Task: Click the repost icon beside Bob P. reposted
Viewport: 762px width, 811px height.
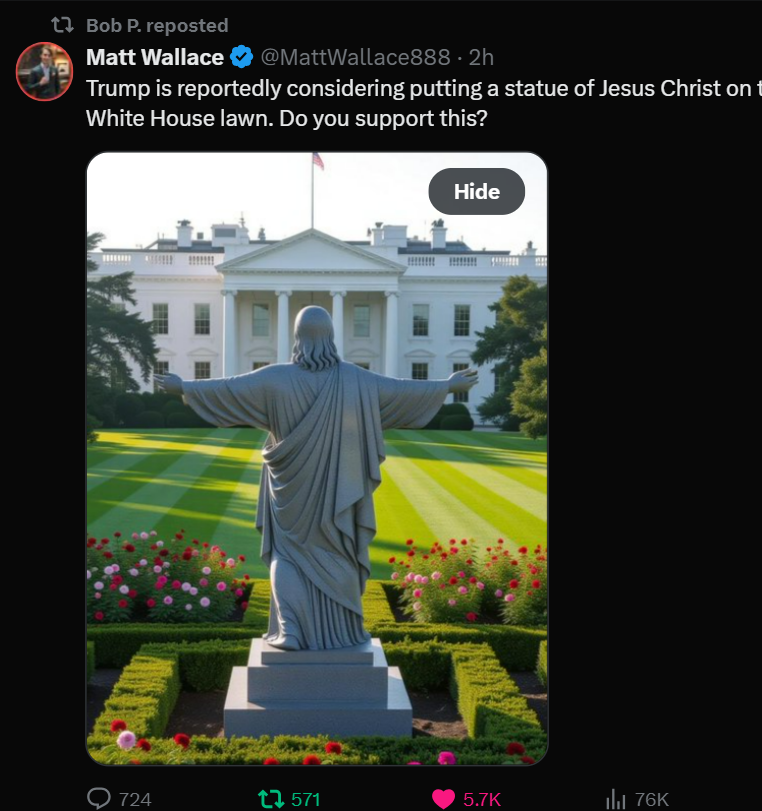Action: (63, 25)
